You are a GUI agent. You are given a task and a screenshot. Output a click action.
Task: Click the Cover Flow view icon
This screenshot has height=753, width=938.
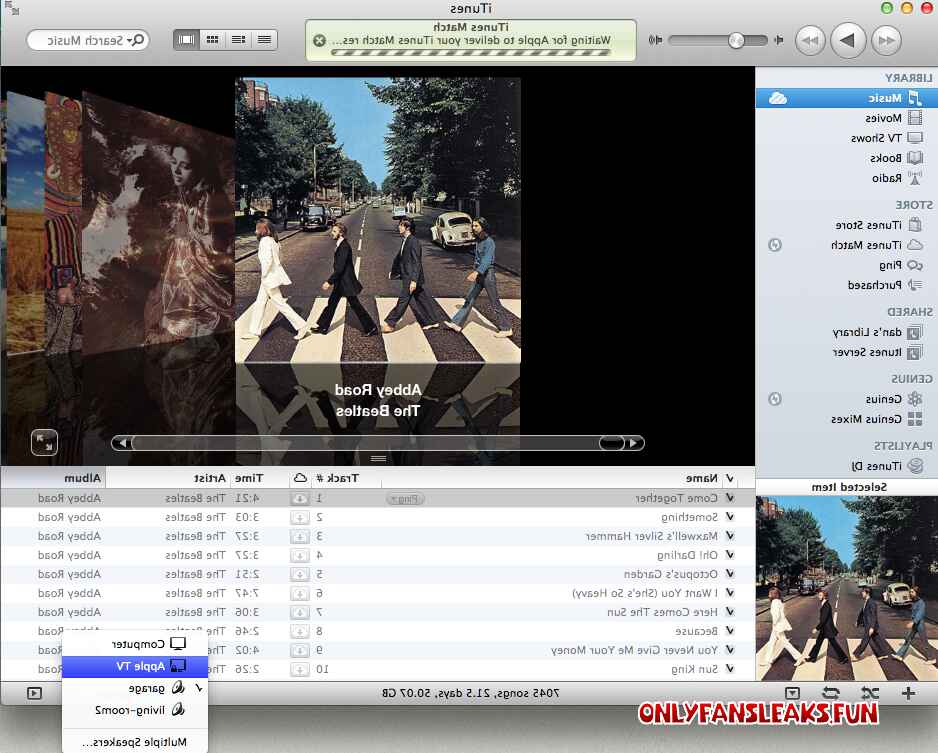(x=186, y=39)
